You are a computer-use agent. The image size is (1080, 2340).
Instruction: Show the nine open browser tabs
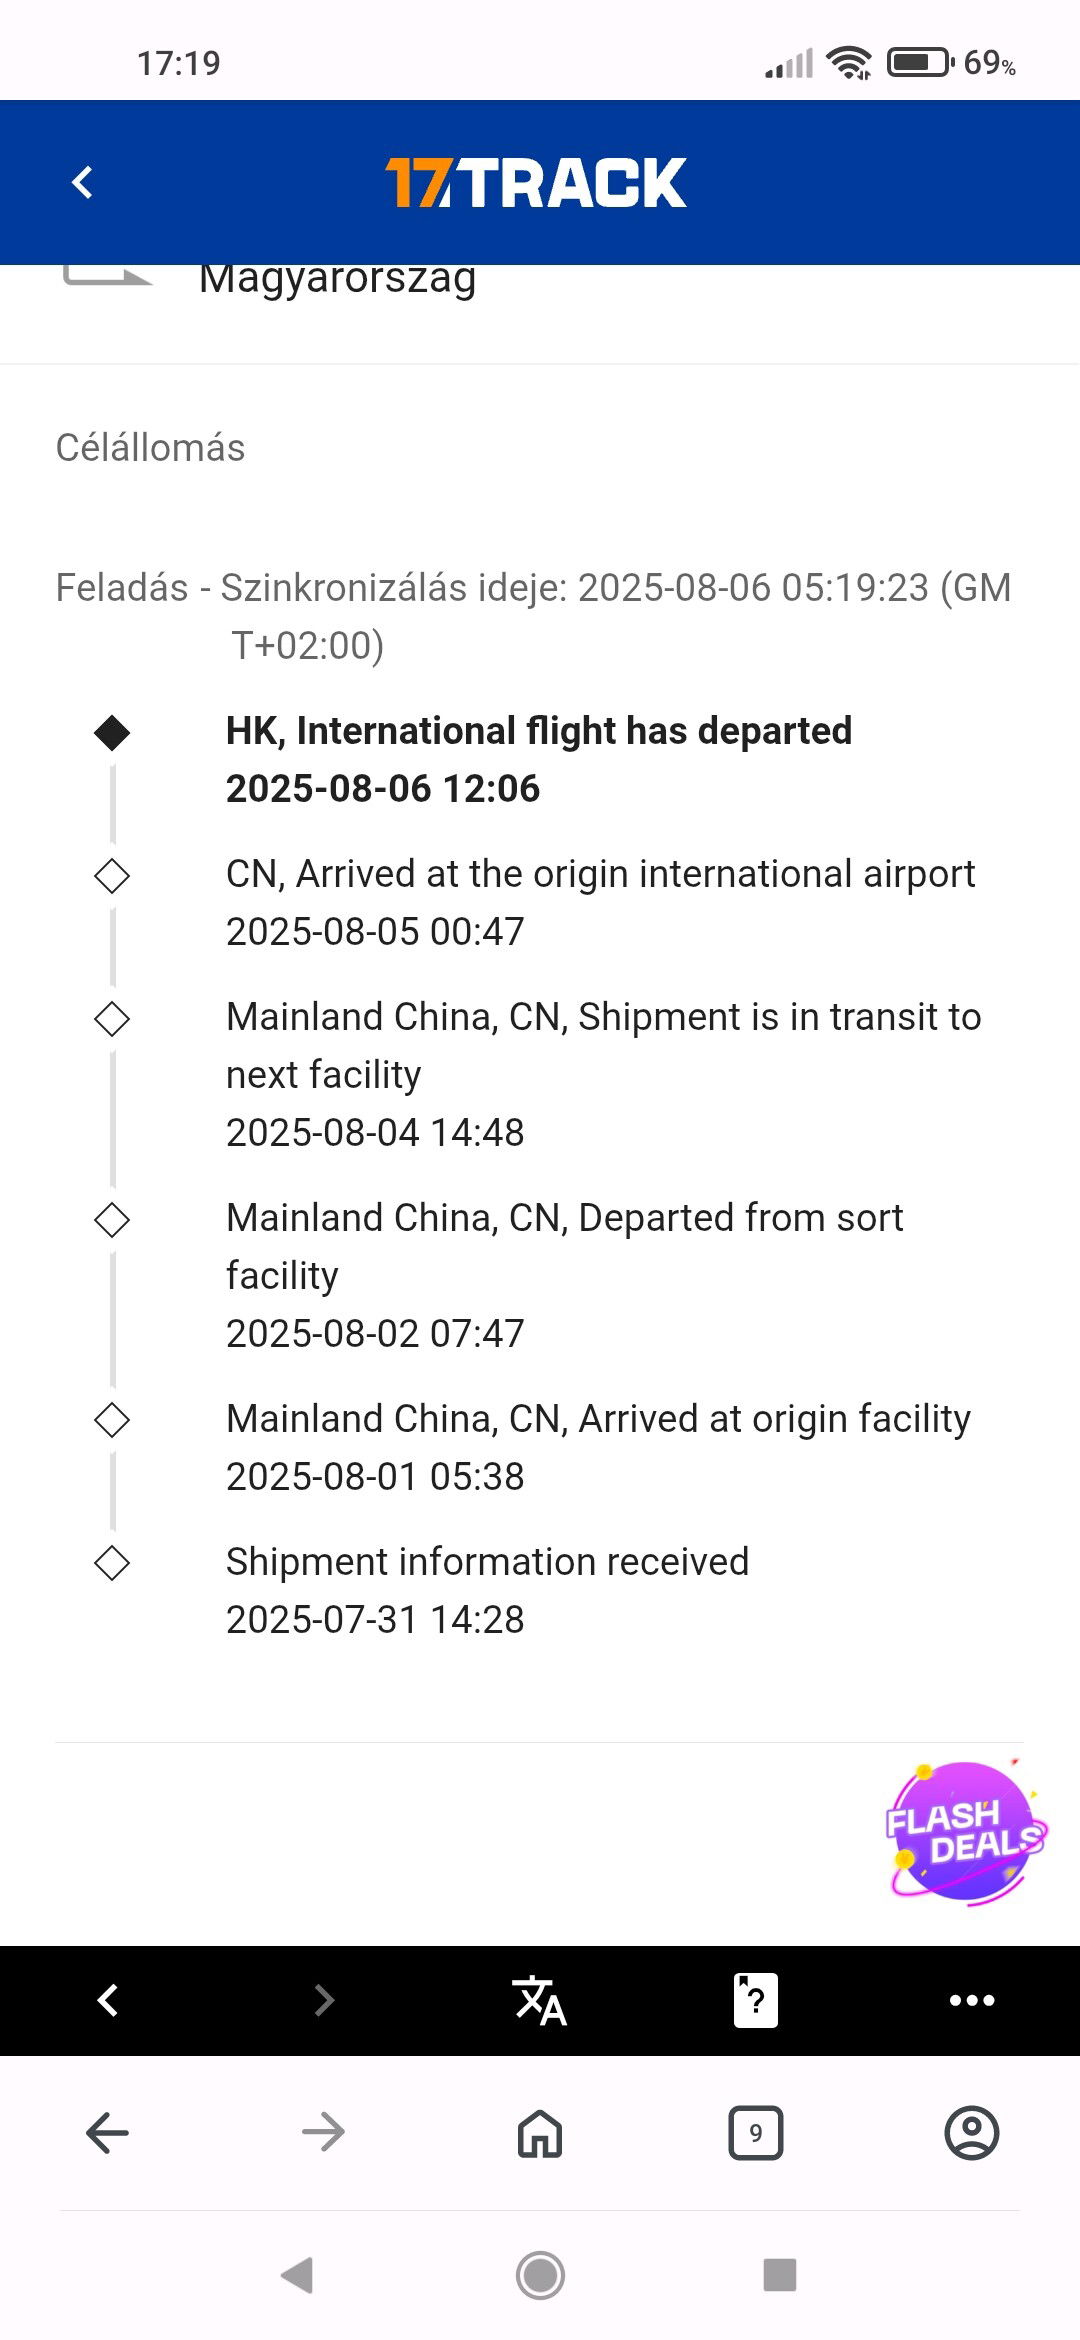coord(756,2133)
